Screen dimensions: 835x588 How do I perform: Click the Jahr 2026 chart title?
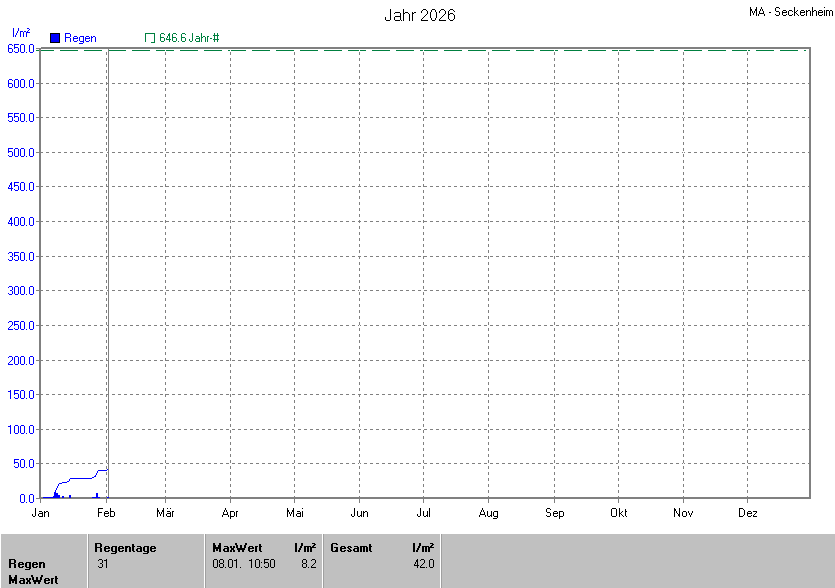coord(420,16)
